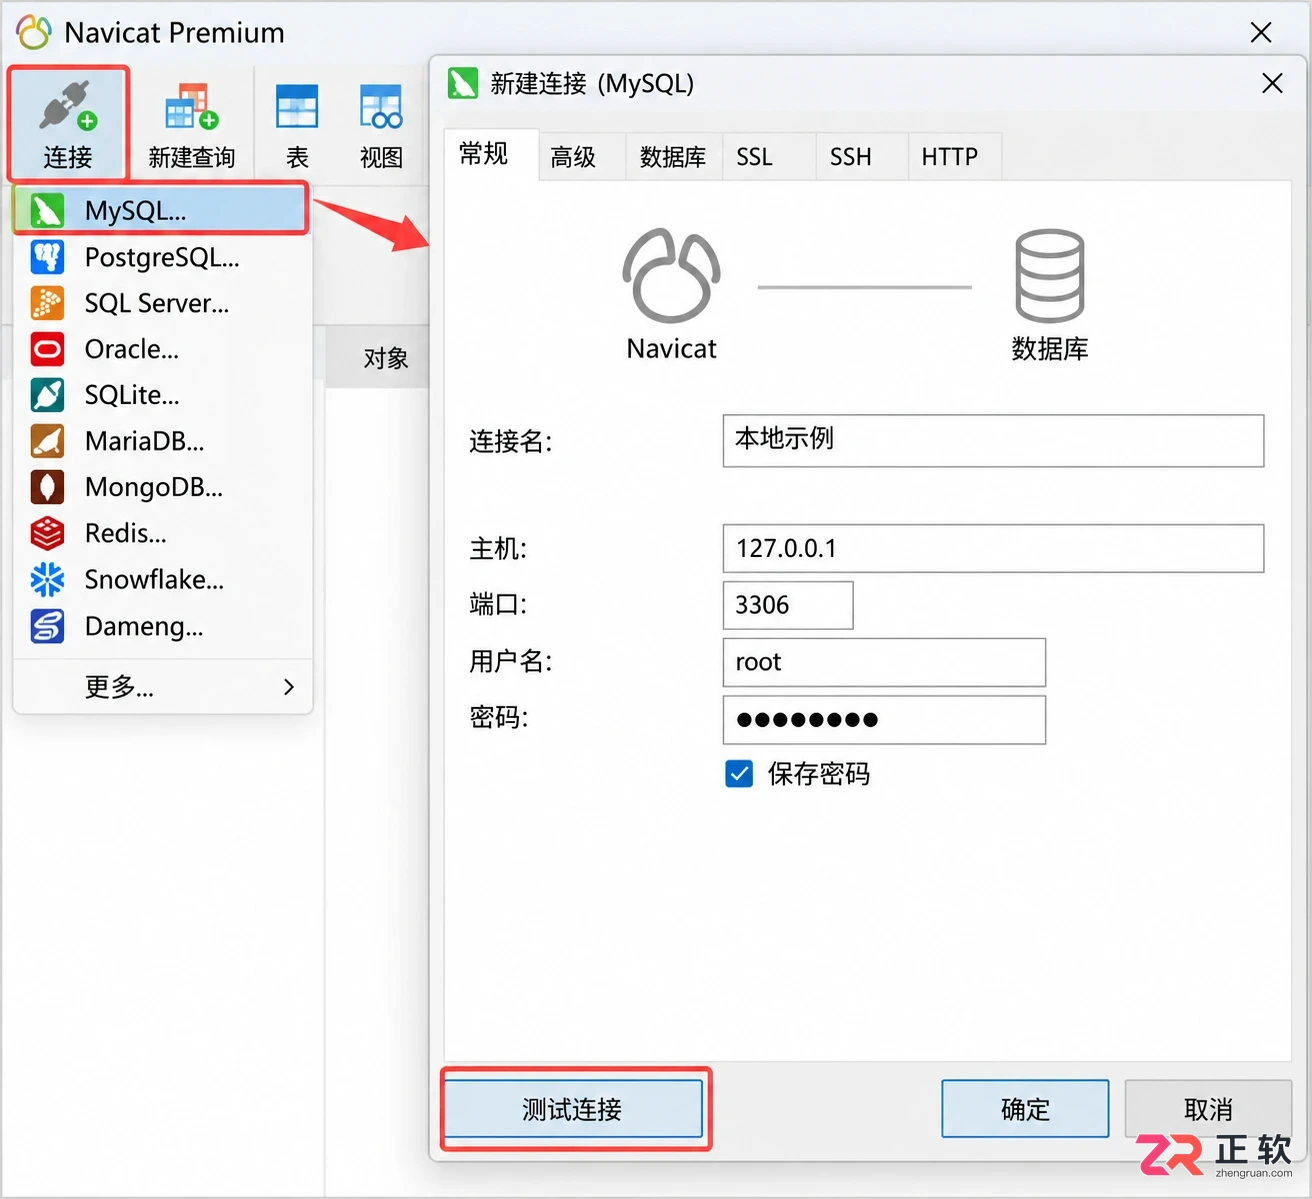Toggle the 保存密码 checkbox
The height and width of the screenshot is (1199, 1312).
pos(739,774)
